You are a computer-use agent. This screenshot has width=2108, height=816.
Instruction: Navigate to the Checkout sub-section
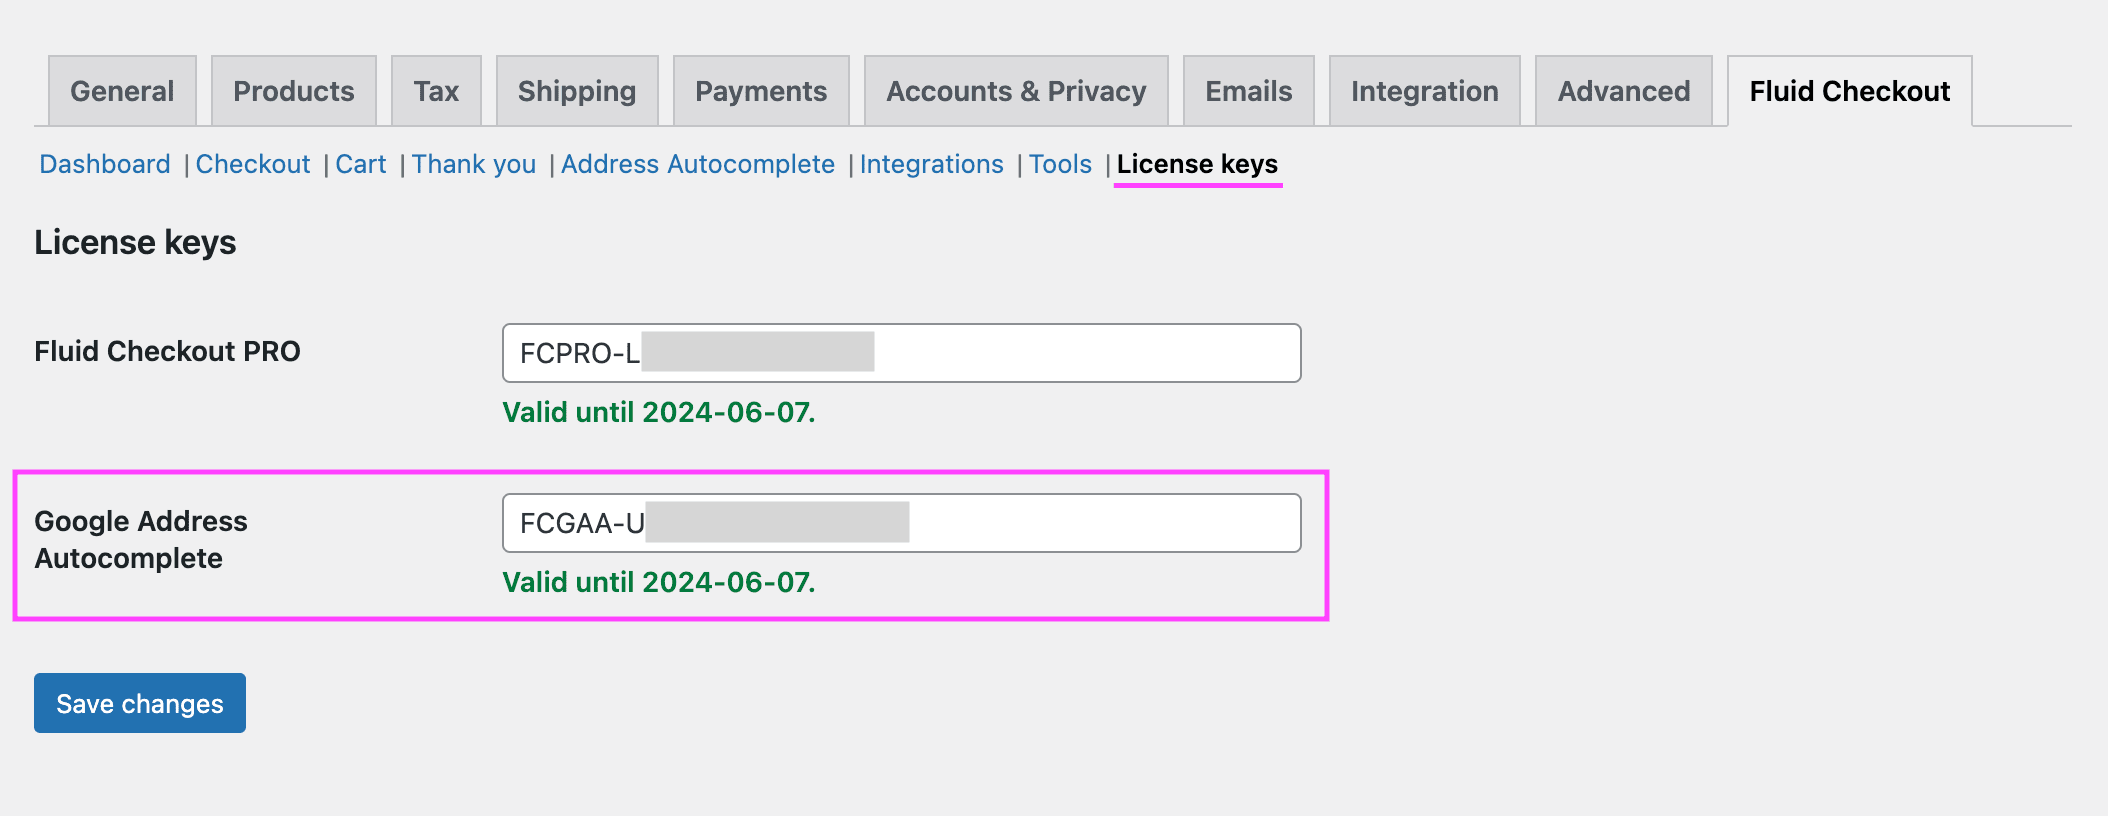(x=253, y=164)
